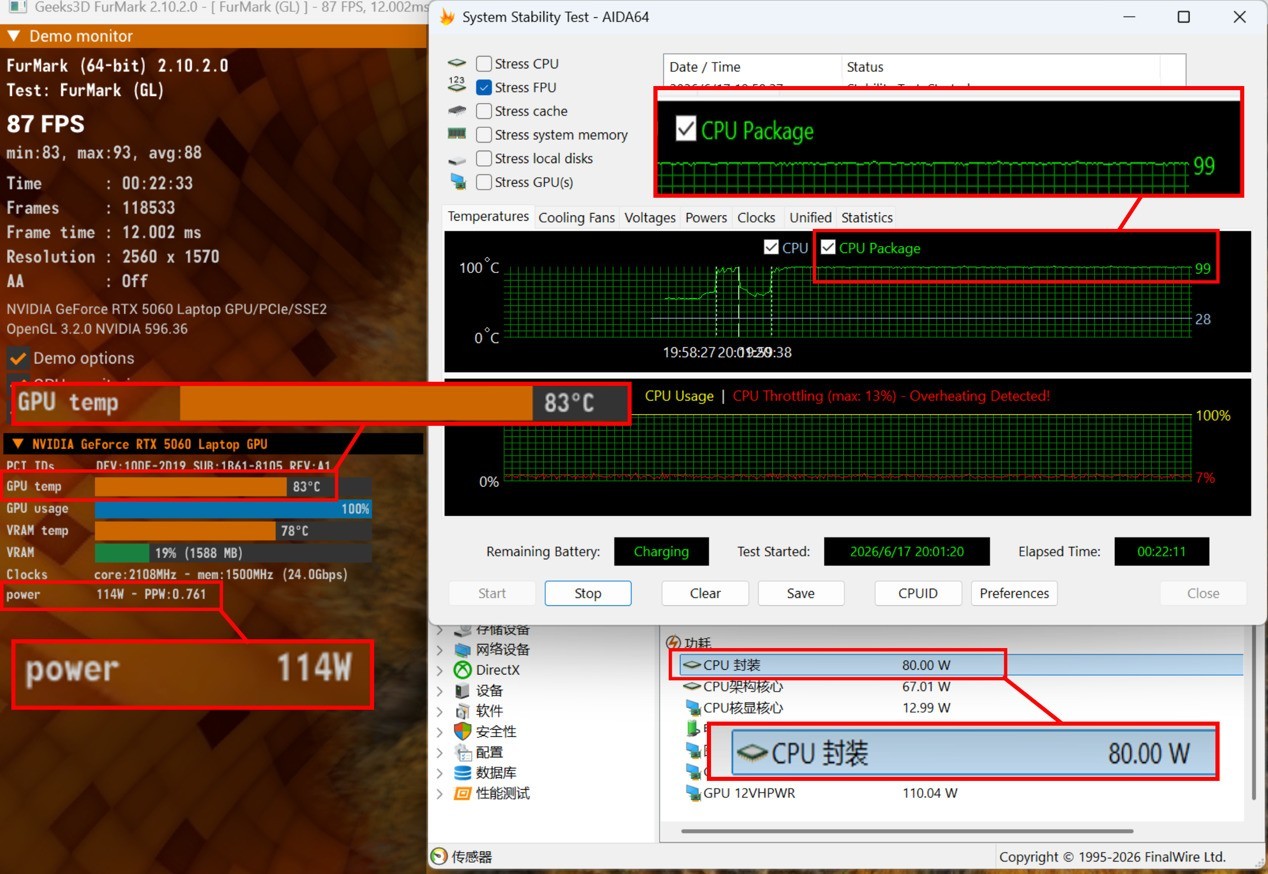Uncheck the Stress FPU checkbox
This screenshot has width=1268, height=874.
click(x=484, y=87)
